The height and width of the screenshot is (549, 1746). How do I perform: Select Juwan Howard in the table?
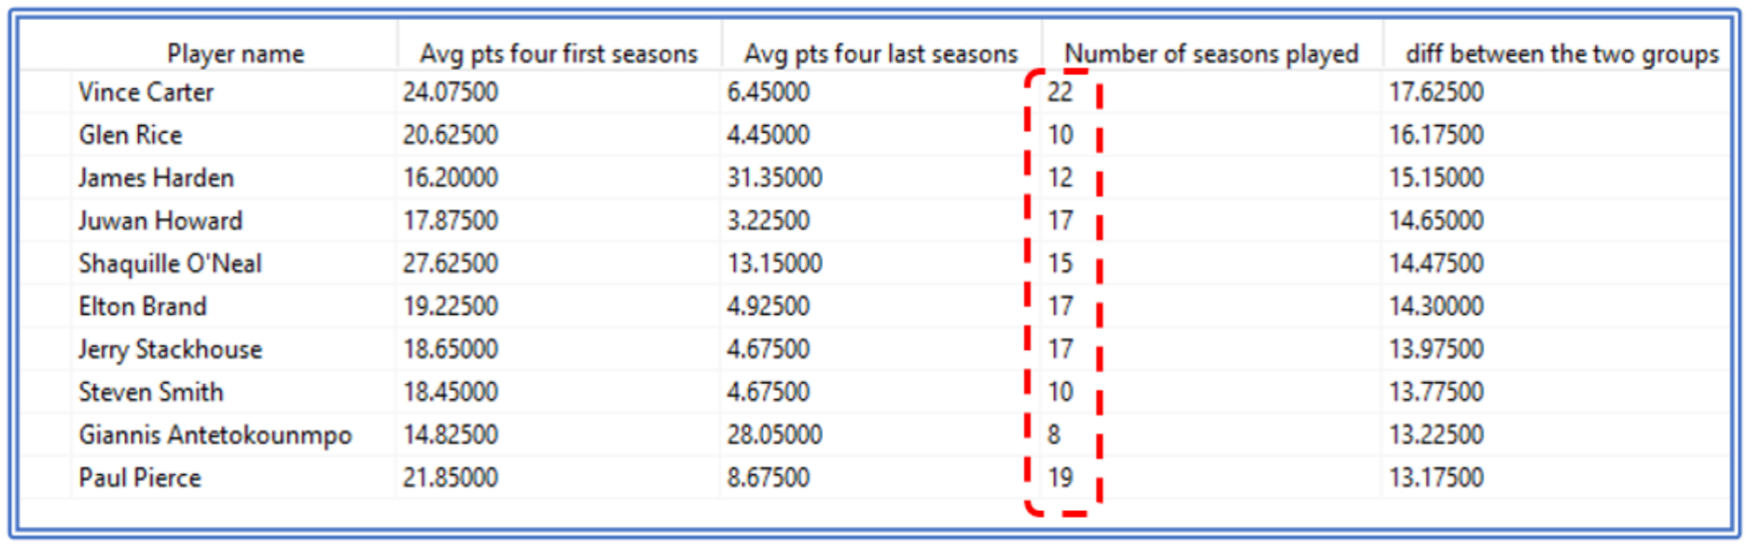click(x=160, y=221)
